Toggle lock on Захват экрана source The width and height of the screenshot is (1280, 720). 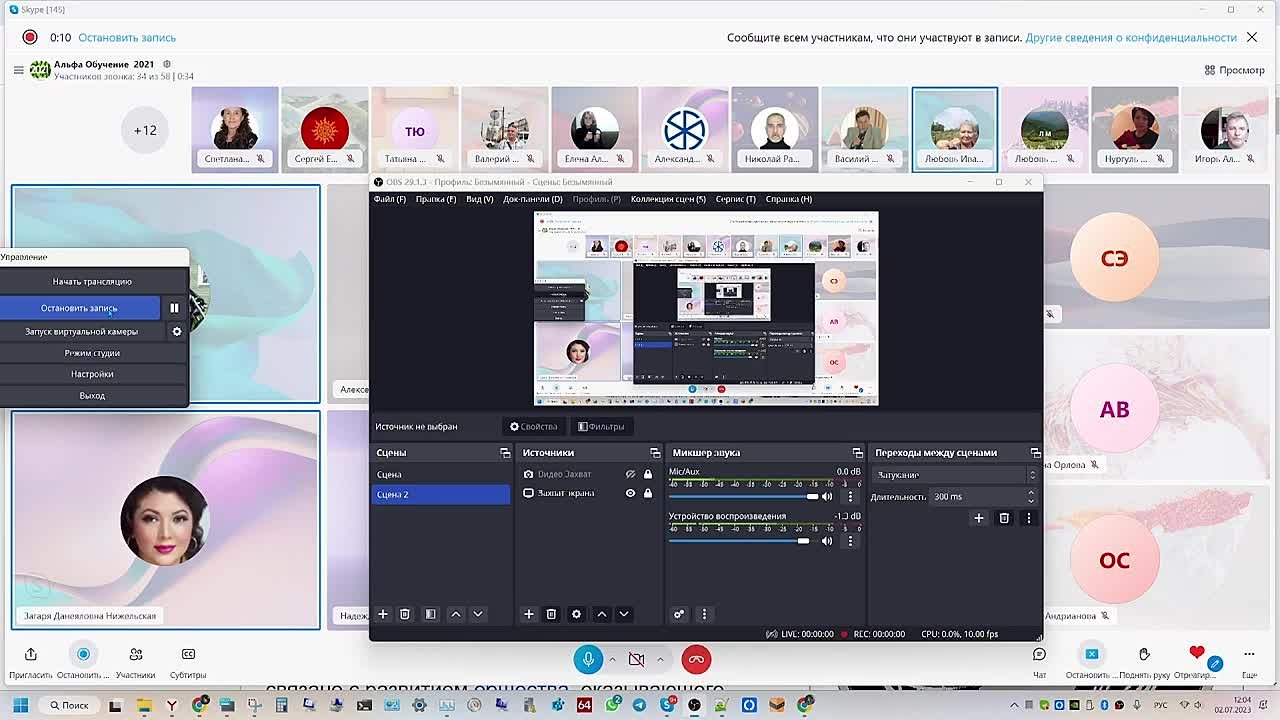(x=648, y=493)
